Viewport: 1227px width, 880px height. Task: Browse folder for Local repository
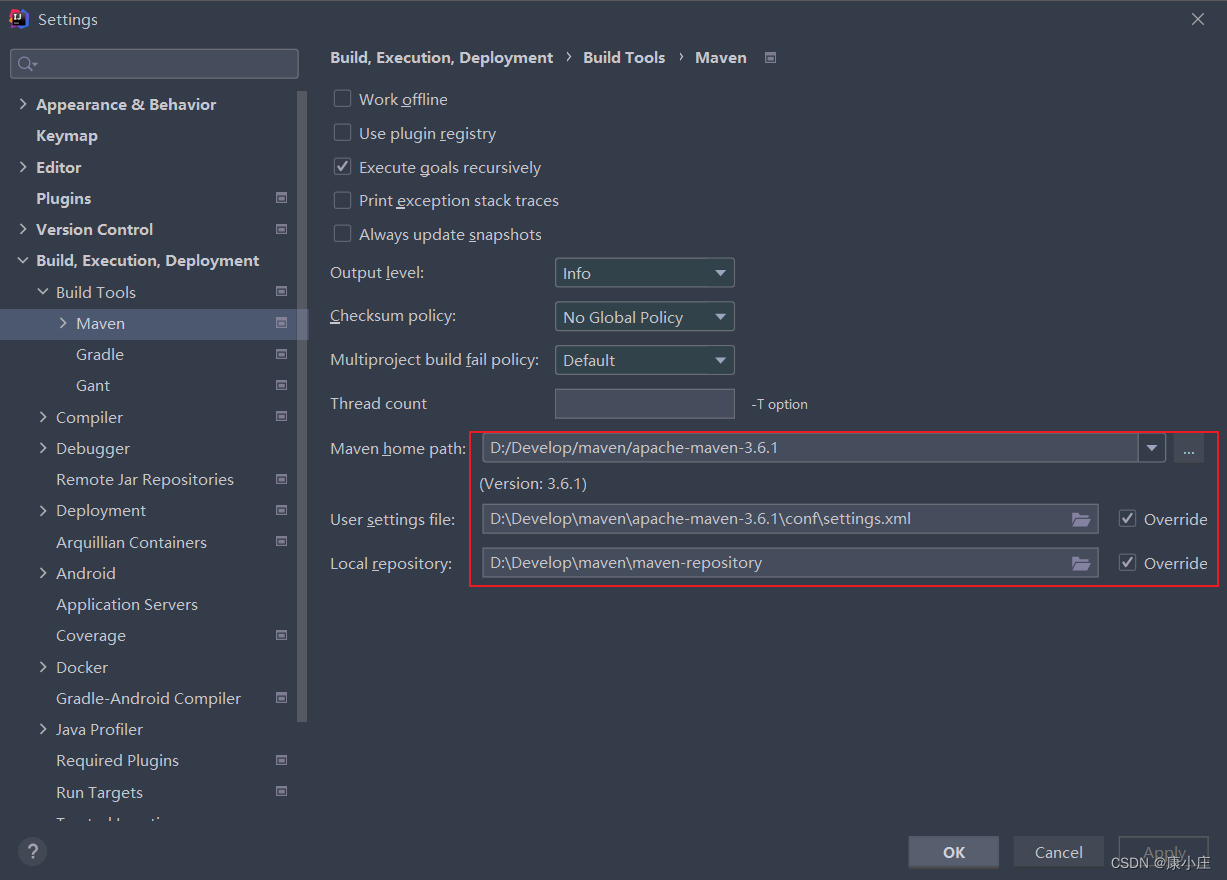[x=1081, y=563]
